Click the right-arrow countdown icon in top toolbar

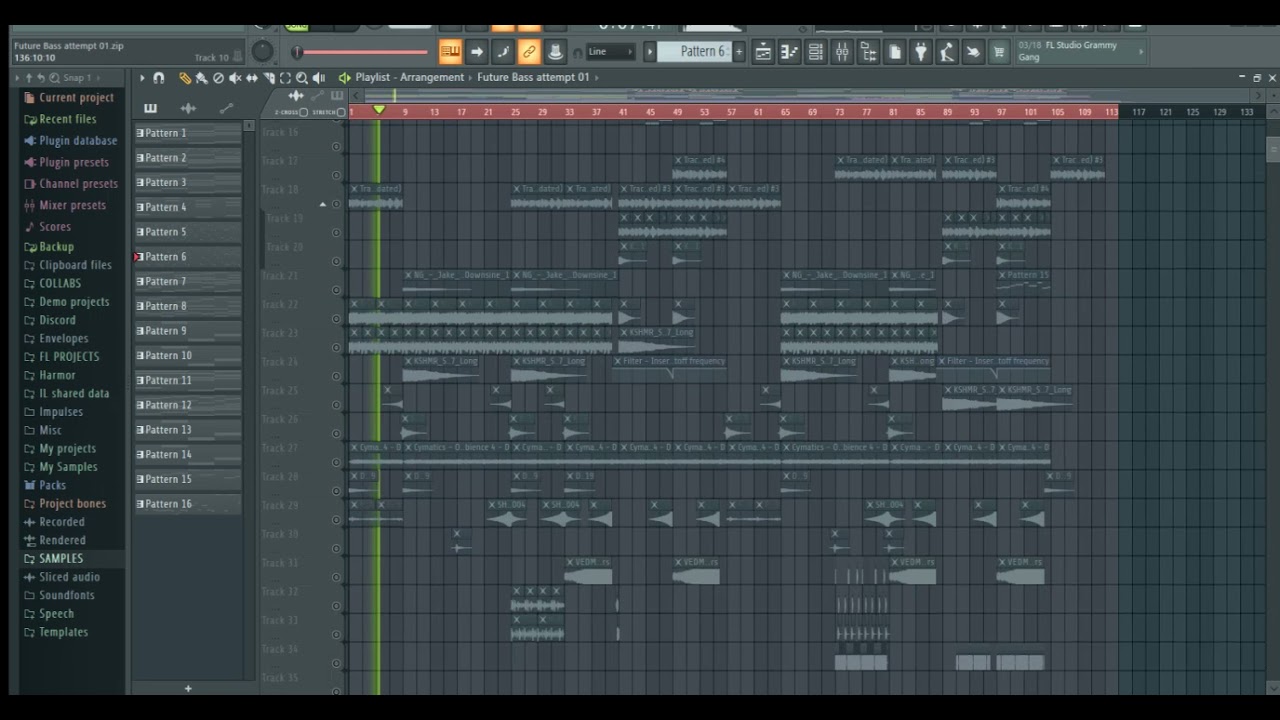coord(477,52)
